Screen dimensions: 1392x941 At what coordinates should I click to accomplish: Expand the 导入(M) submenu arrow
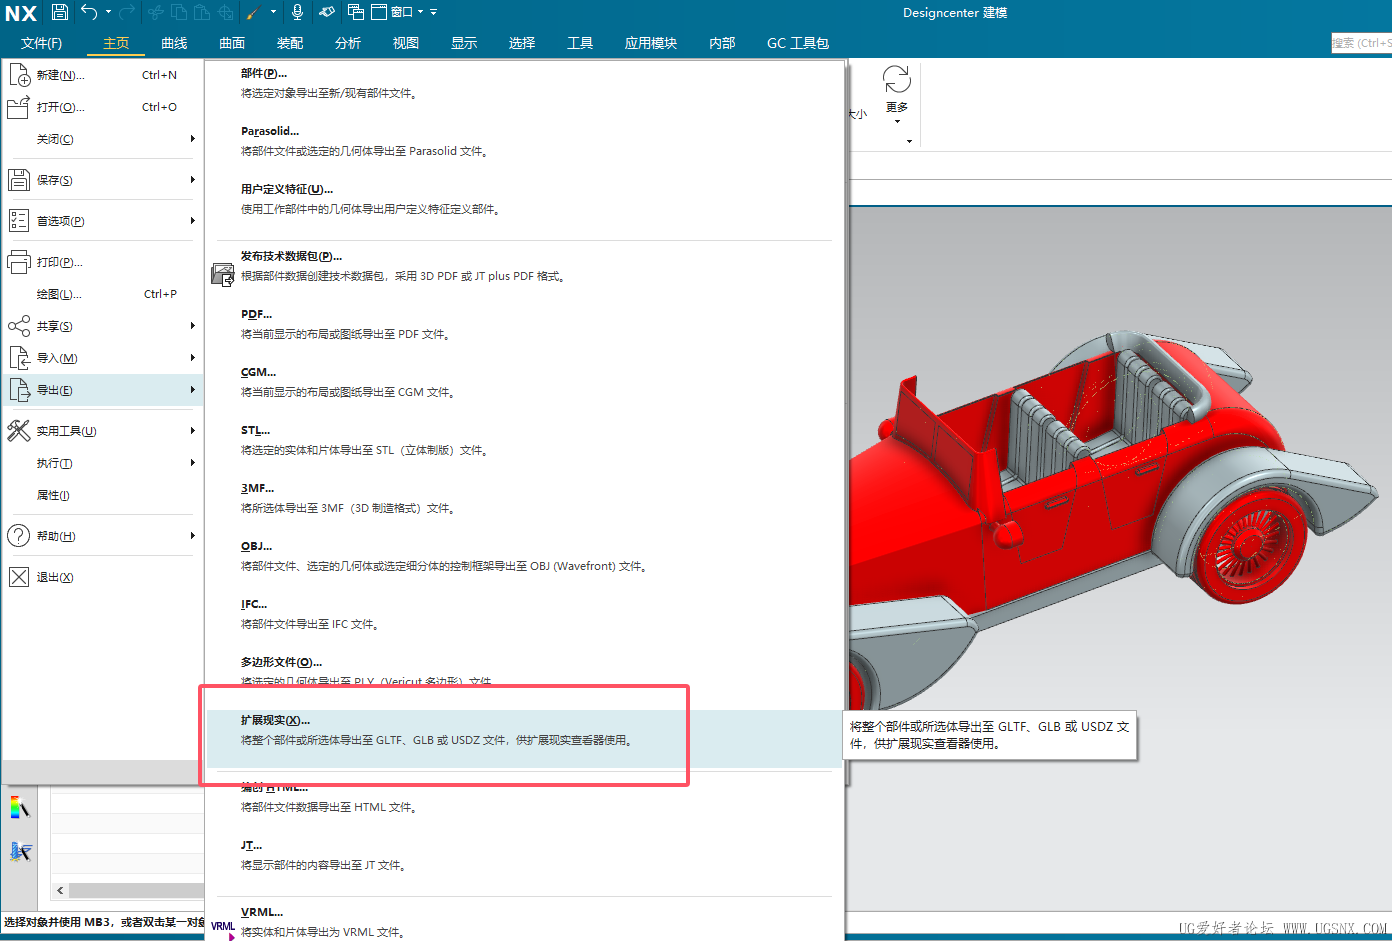(192, 358)
